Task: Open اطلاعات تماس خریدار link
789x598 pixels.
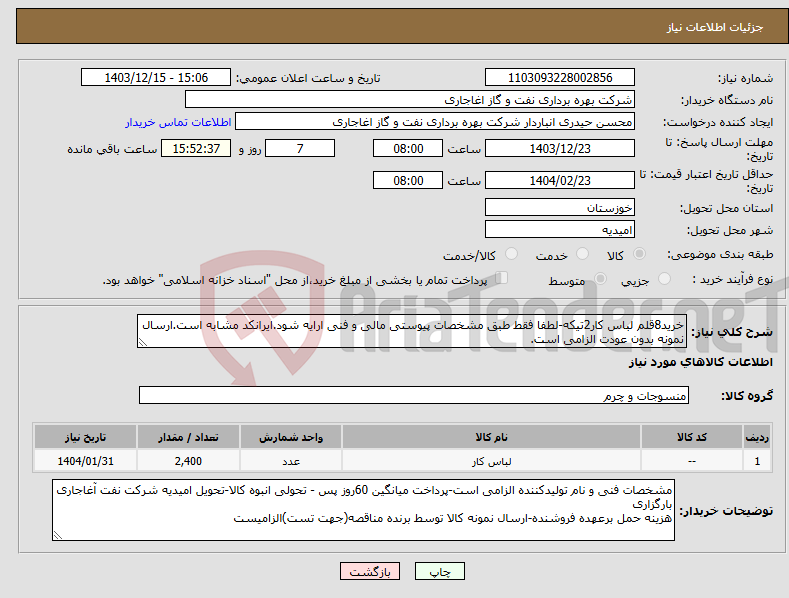Action: (178, 122)
